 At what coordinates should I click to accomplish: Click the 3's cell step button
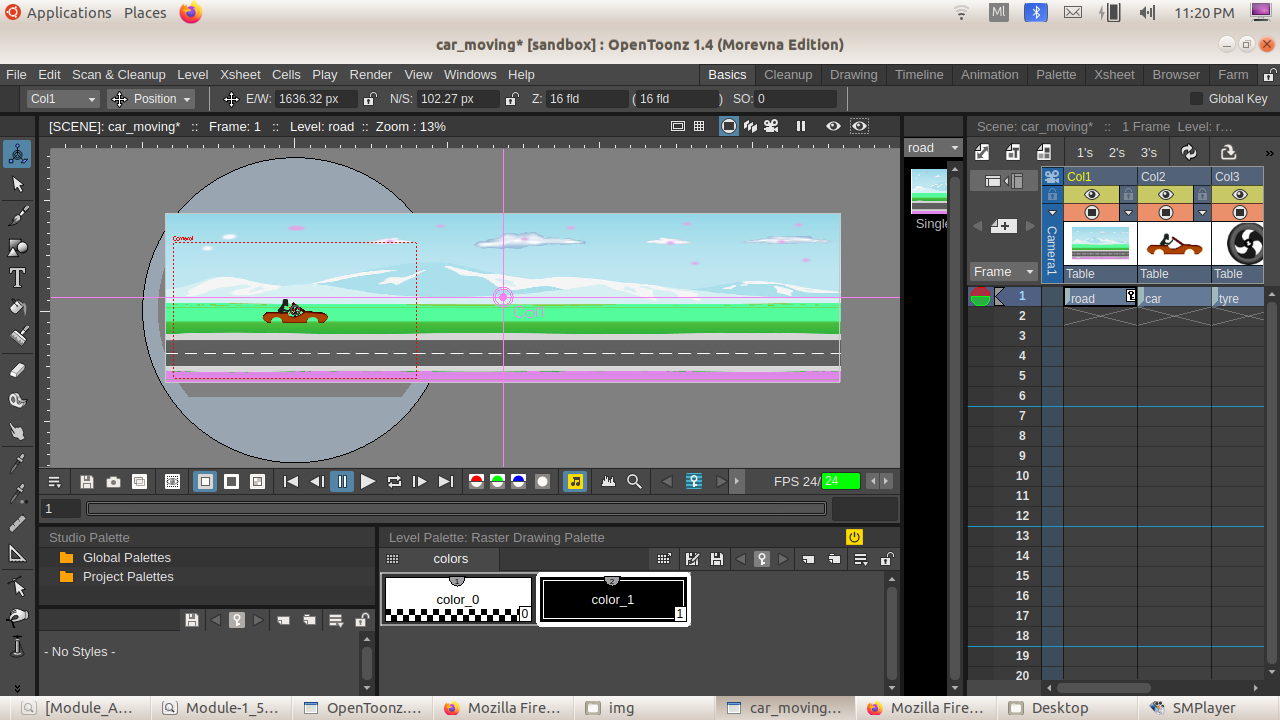(x=1149, y=152)
